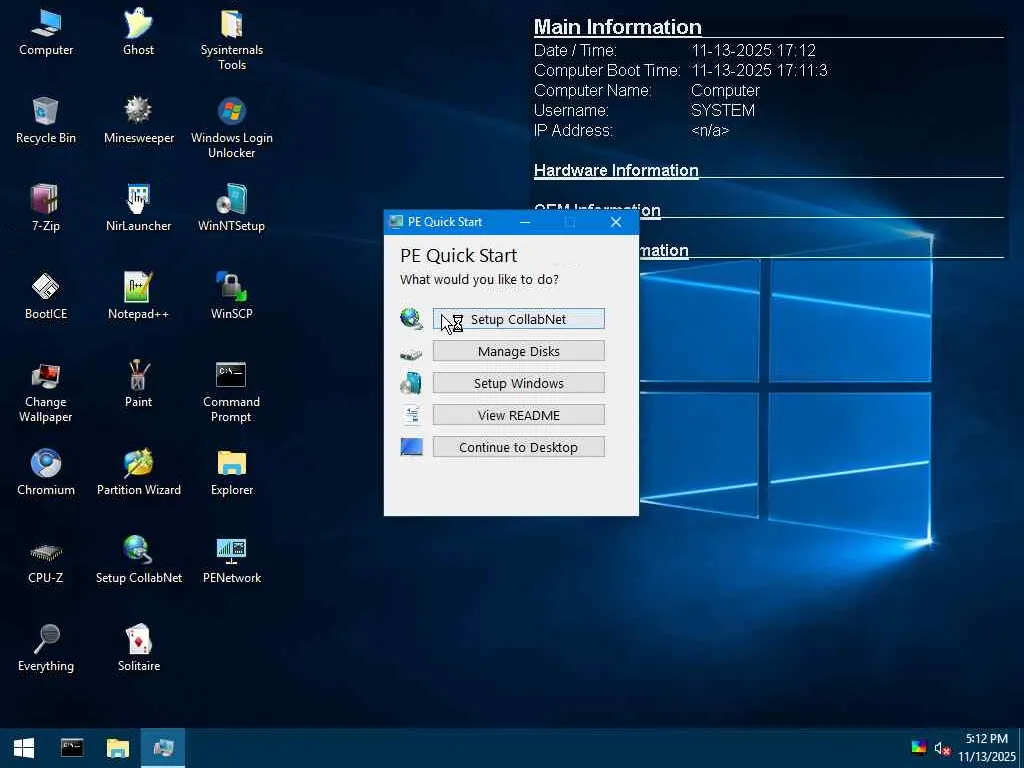Select the Partition Wizard icon
This screenshot has height=768, width=1024.
pos(138,473)
